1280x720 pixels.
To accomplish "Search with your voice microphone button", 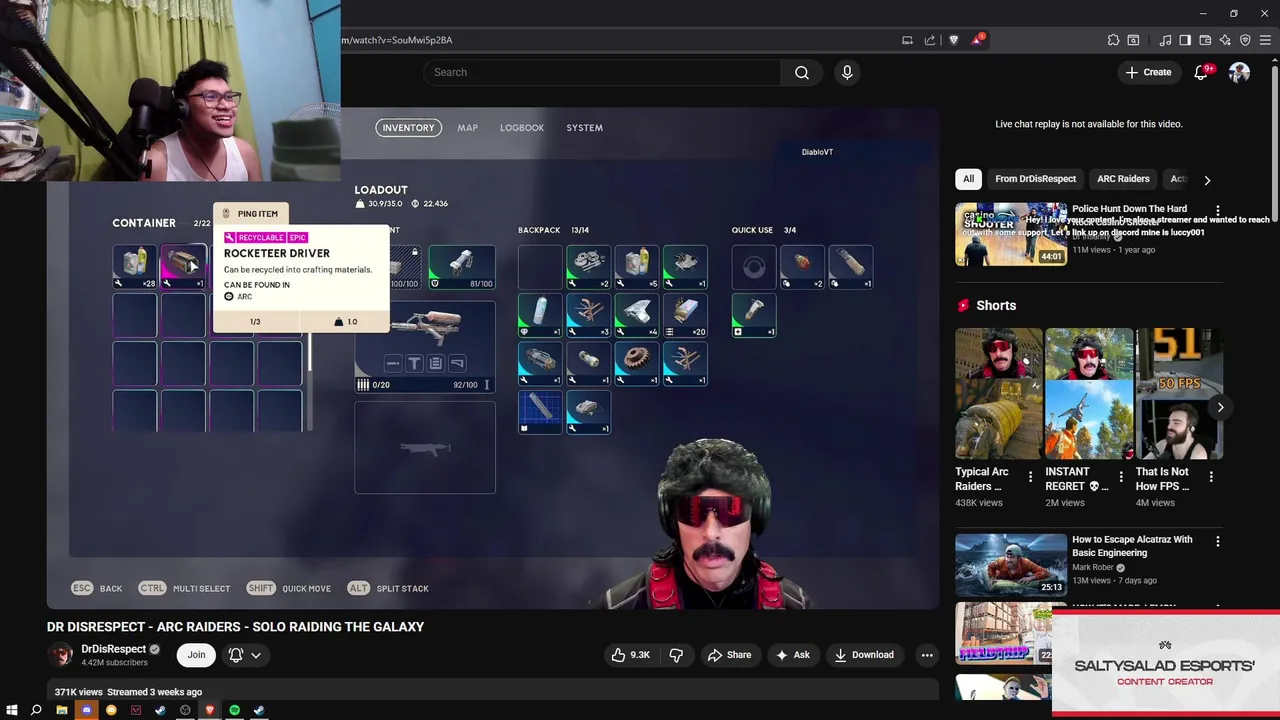I will click(847, 72).
